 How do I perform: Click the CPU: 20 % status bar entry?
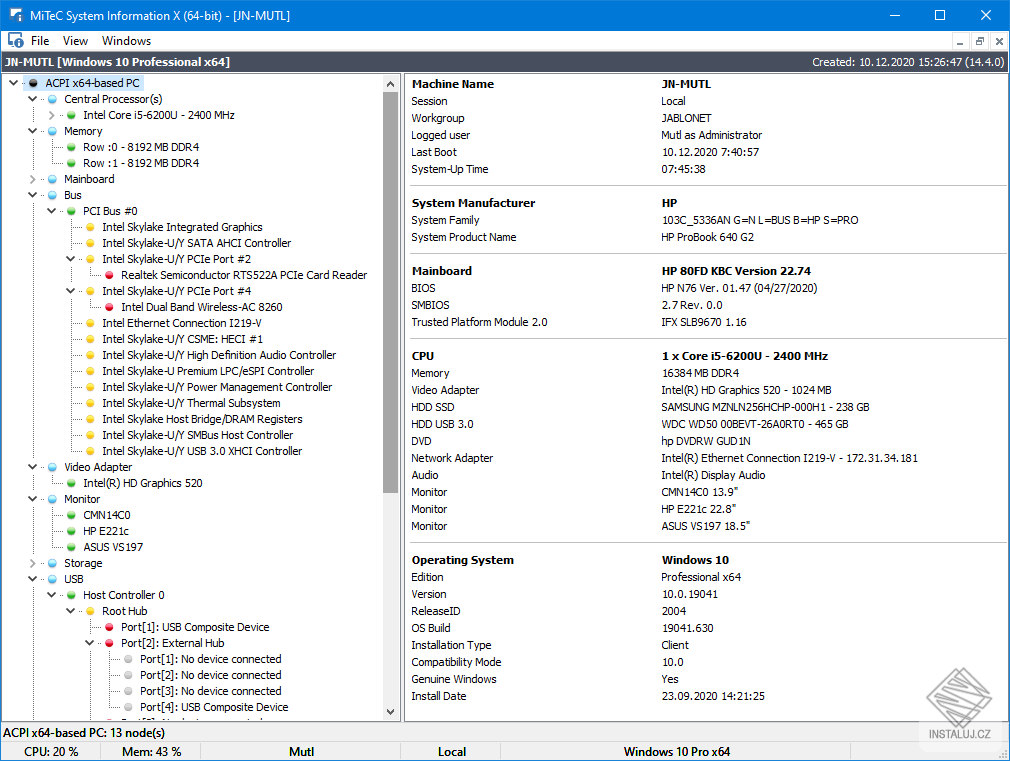[x=51, y=752]
